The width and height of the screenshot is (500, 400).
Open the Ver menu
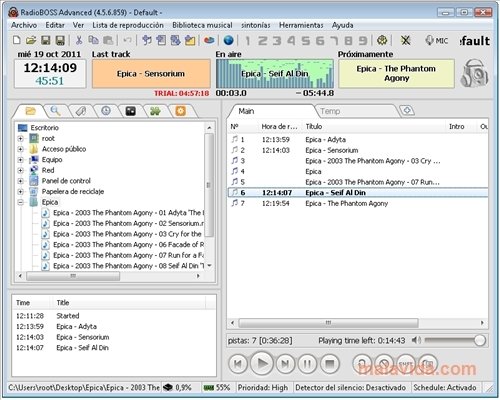[78, 25]
